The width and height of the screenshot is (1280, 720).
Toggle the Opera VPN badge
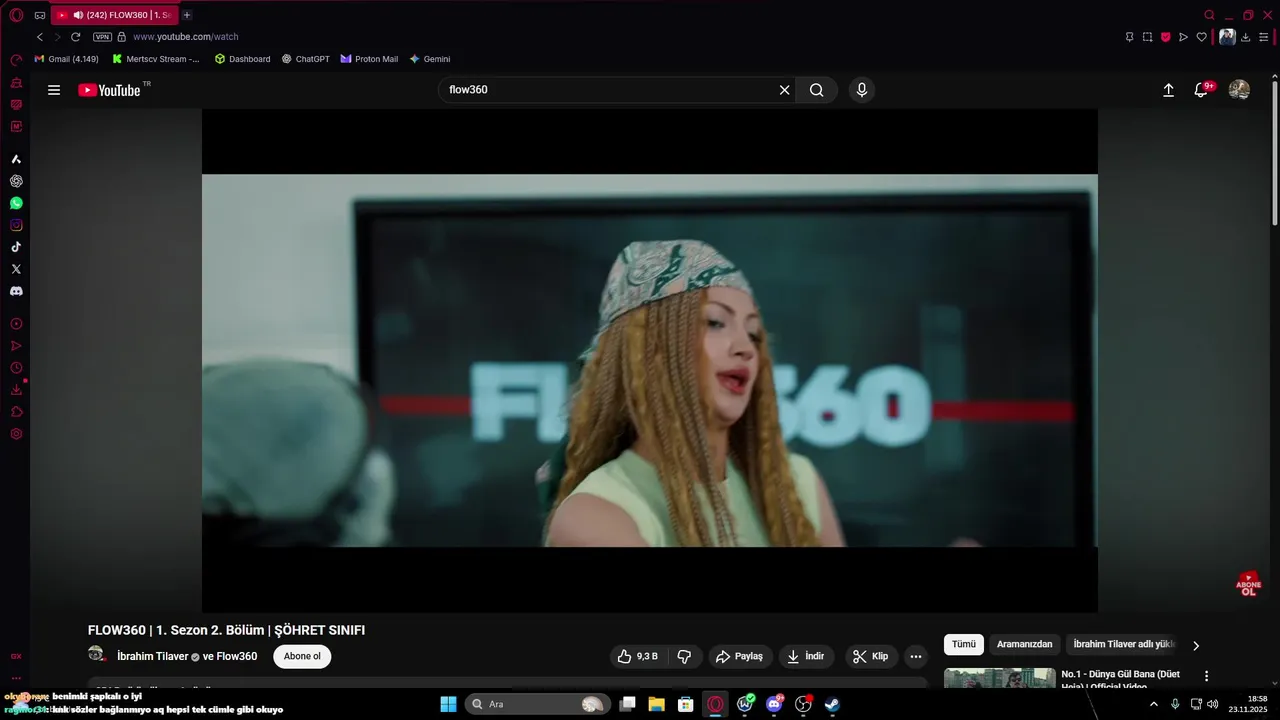pyautogui.click(x=102, y=37)
